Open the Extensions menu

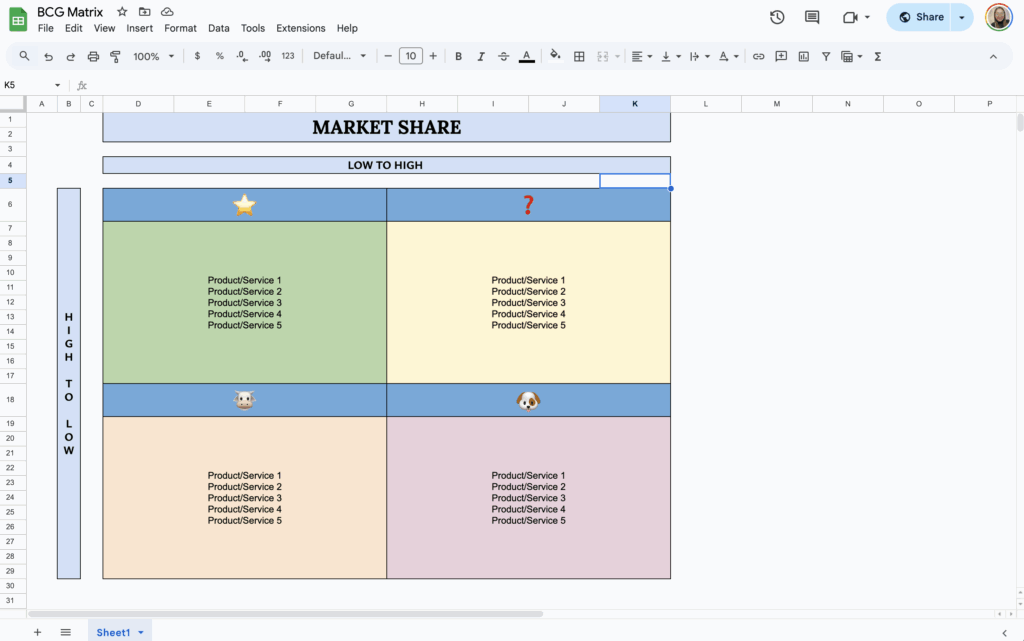click(300, 28)
